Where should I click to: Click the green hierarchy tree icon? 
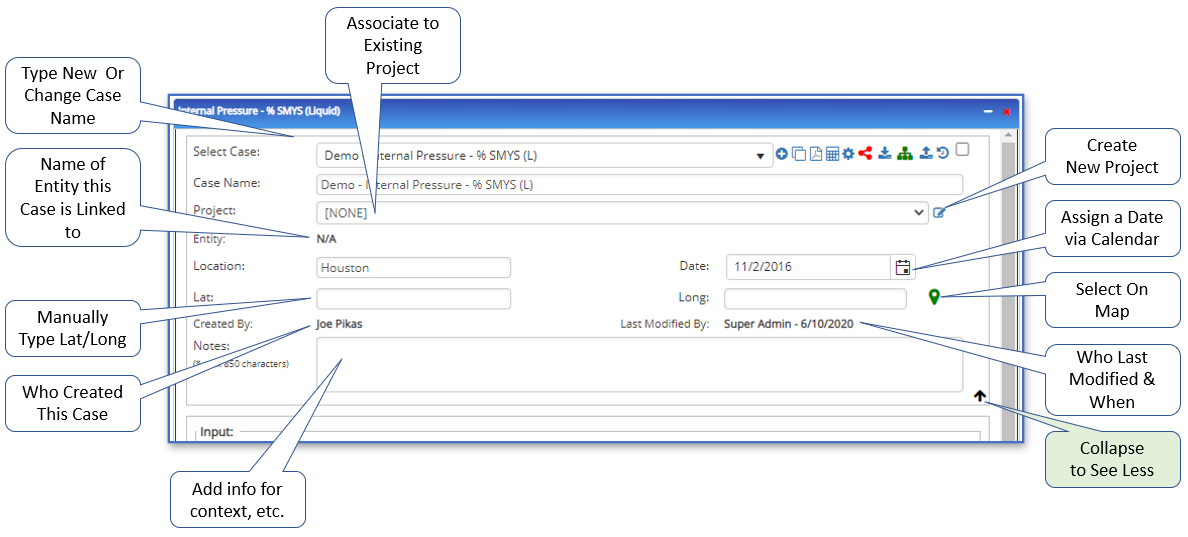point(905,153)
